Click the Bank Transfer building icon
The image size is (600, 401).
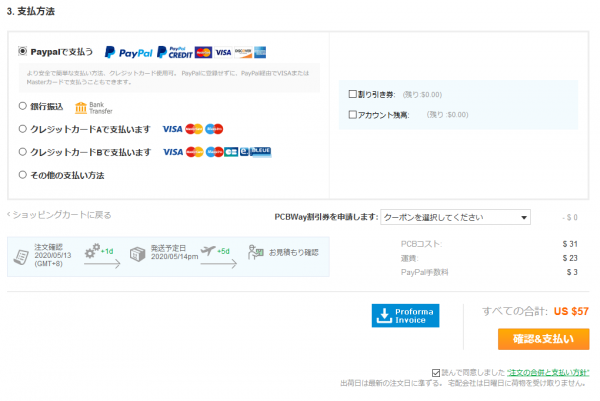[x=81, y=107]
